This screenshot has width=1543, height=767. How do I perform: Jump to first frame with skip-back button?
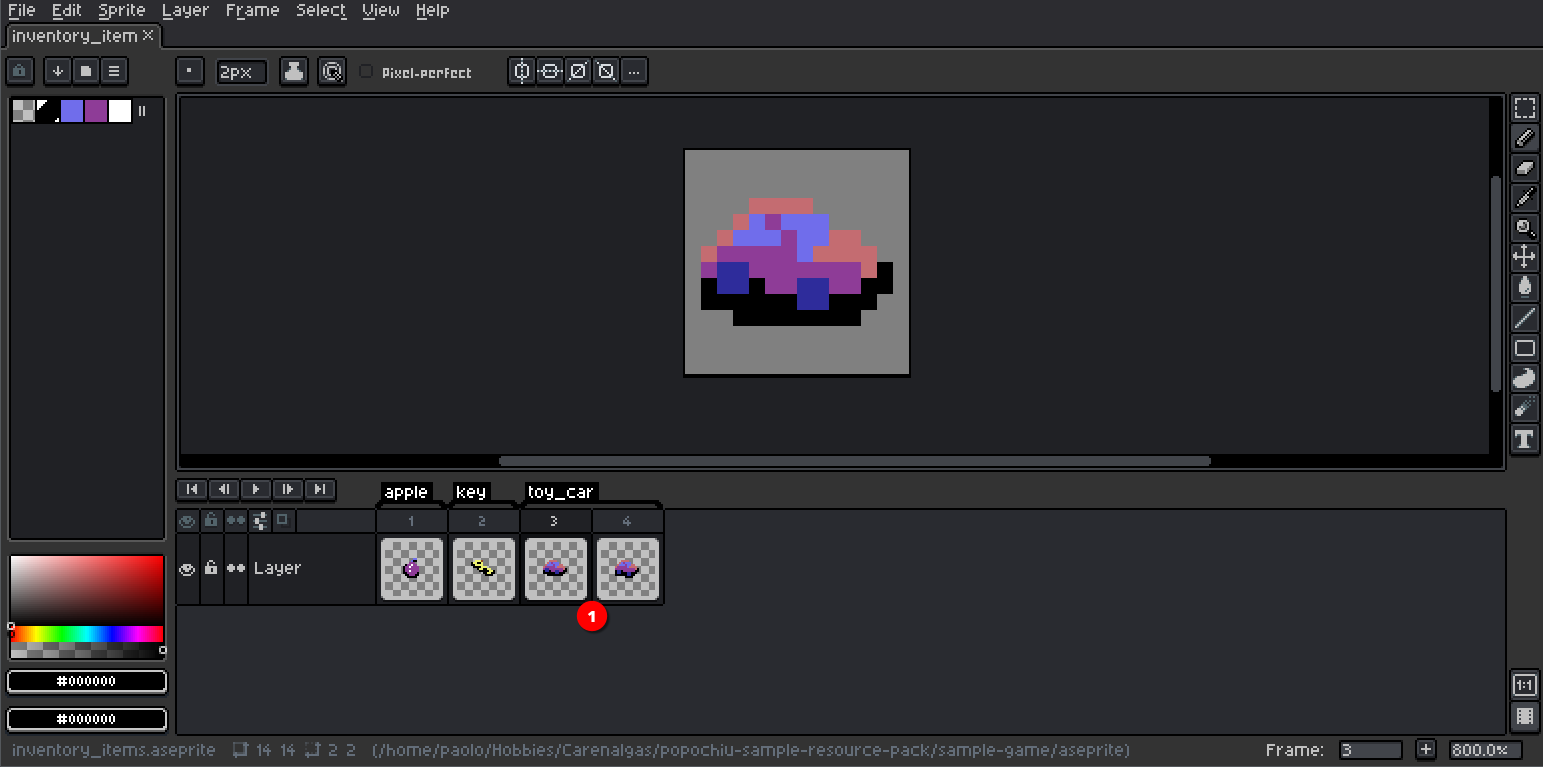click(x=191, y=489)
